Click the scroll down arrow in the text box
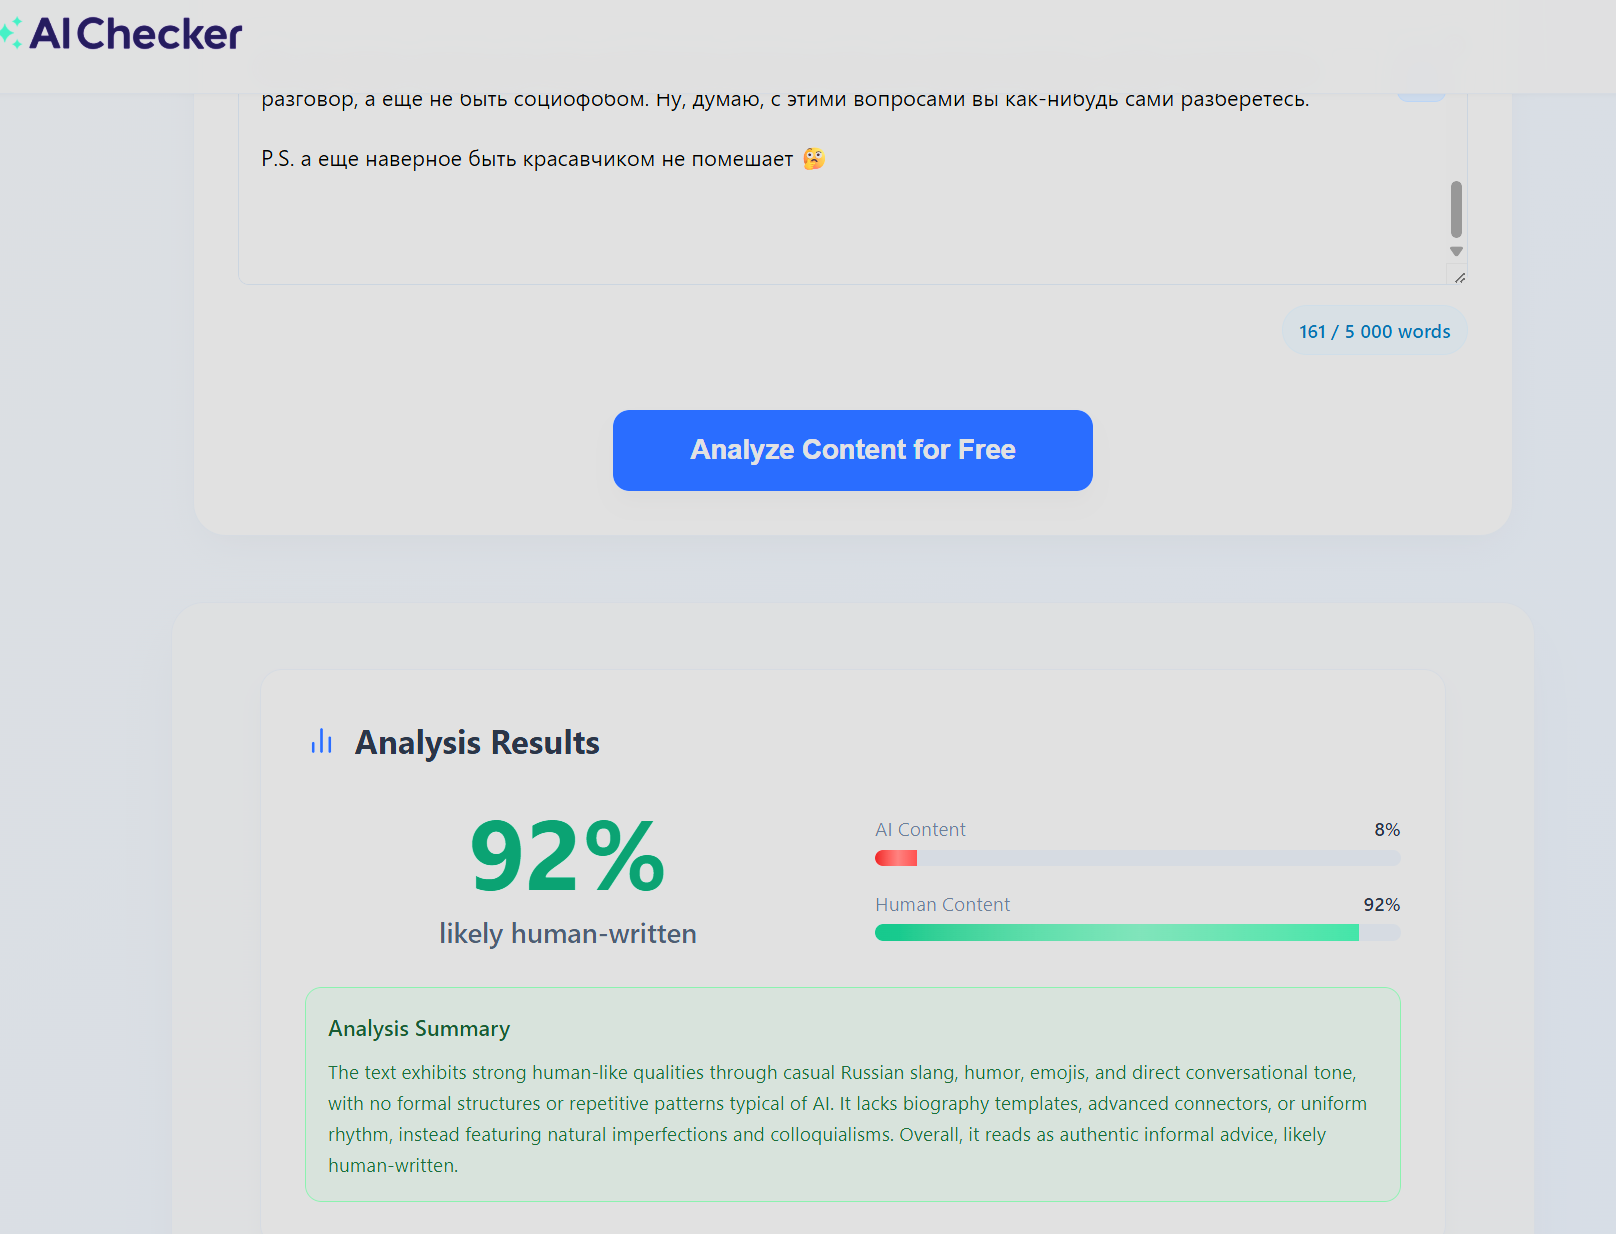 pyautogui.click(x=1456, y=252)
